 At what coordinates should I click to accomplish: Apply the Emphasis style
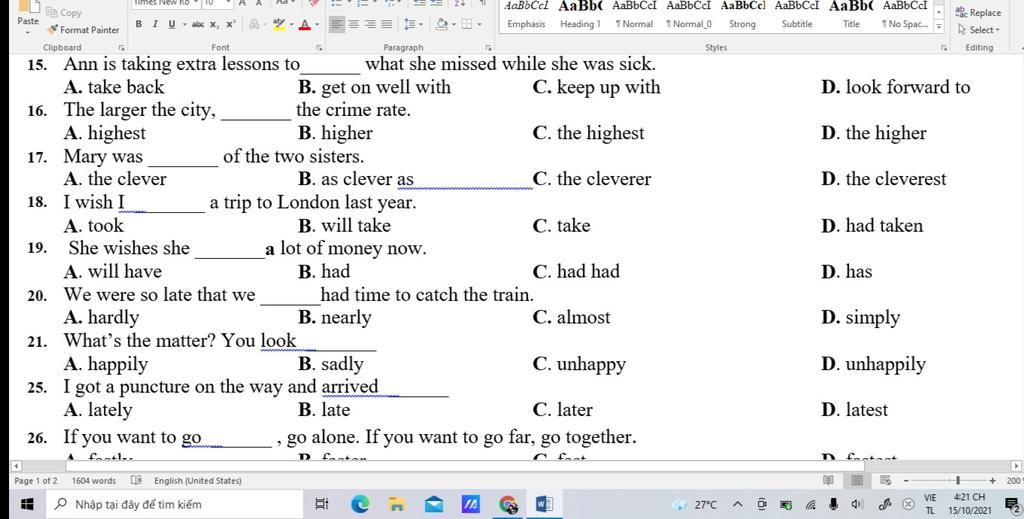pyautogui.click(x=526, y=16)
